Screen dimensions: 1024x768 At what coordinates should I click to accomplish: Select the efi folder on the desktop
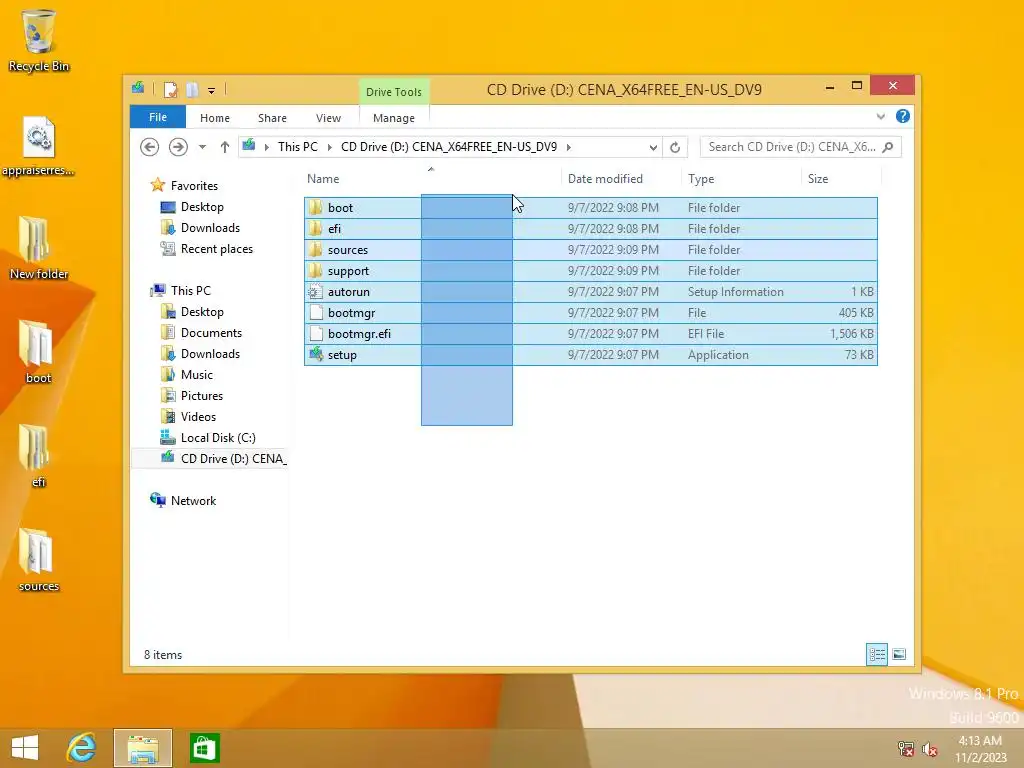39,456
